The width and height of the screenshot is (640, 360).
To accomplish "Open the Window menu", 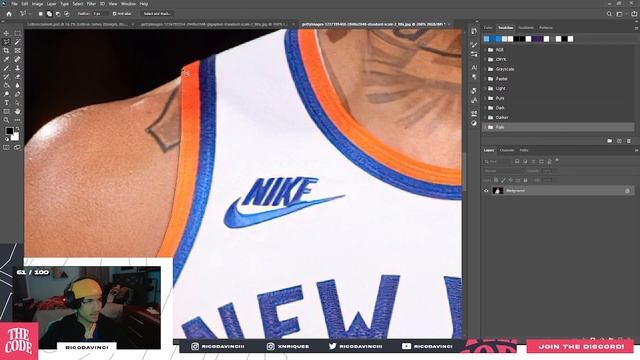I will 129,4.
